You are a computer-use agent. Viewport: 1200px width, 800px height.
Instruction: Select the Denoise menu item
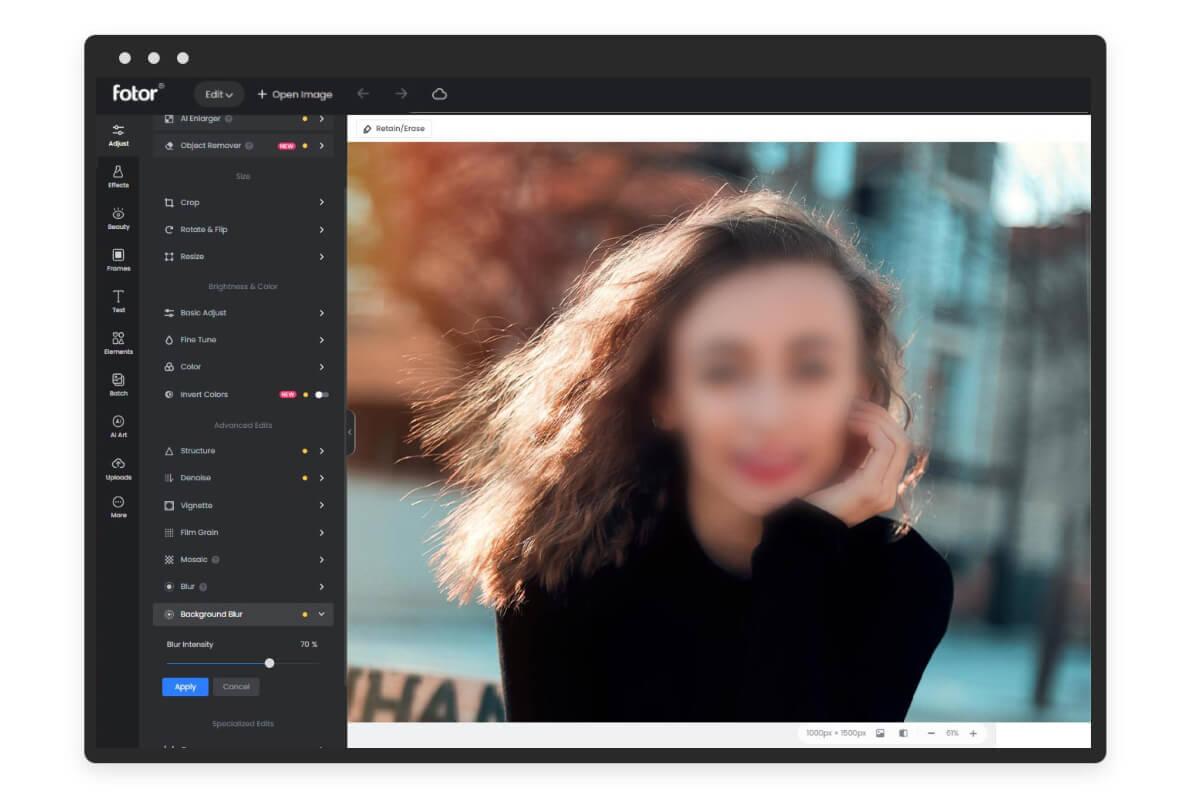(243, 478)
